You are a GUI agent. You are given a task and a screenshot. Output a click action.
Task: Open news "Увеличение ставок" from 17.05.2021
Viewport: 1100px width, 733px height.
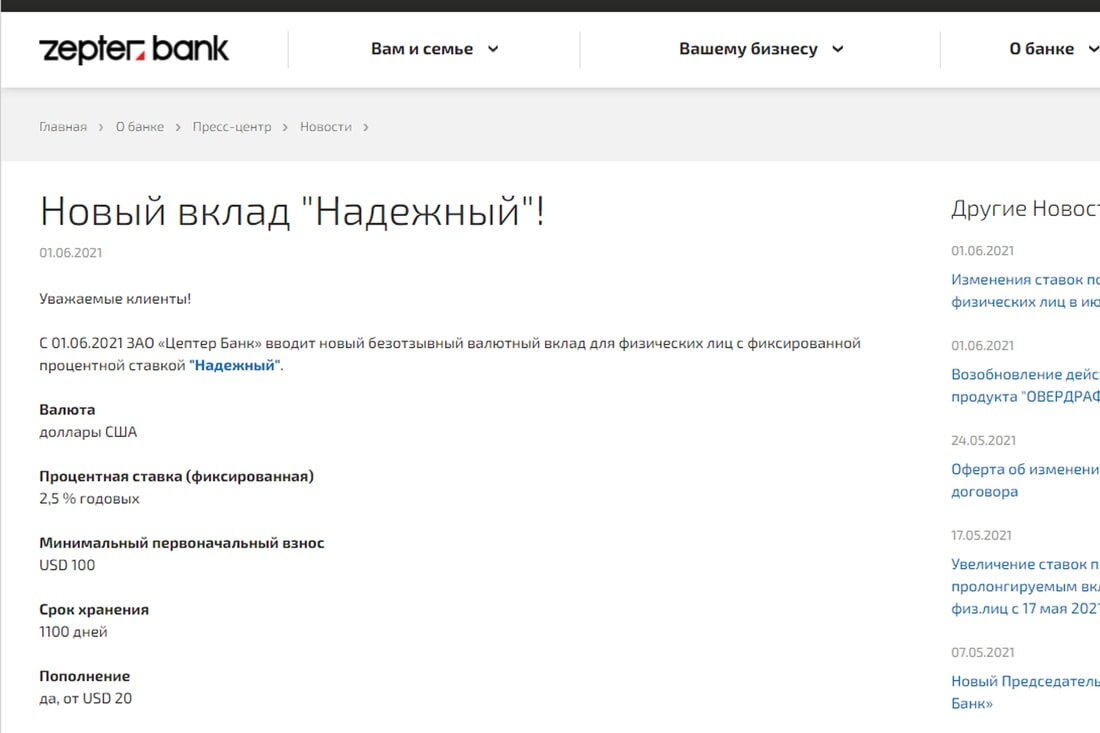(1026, 586)
